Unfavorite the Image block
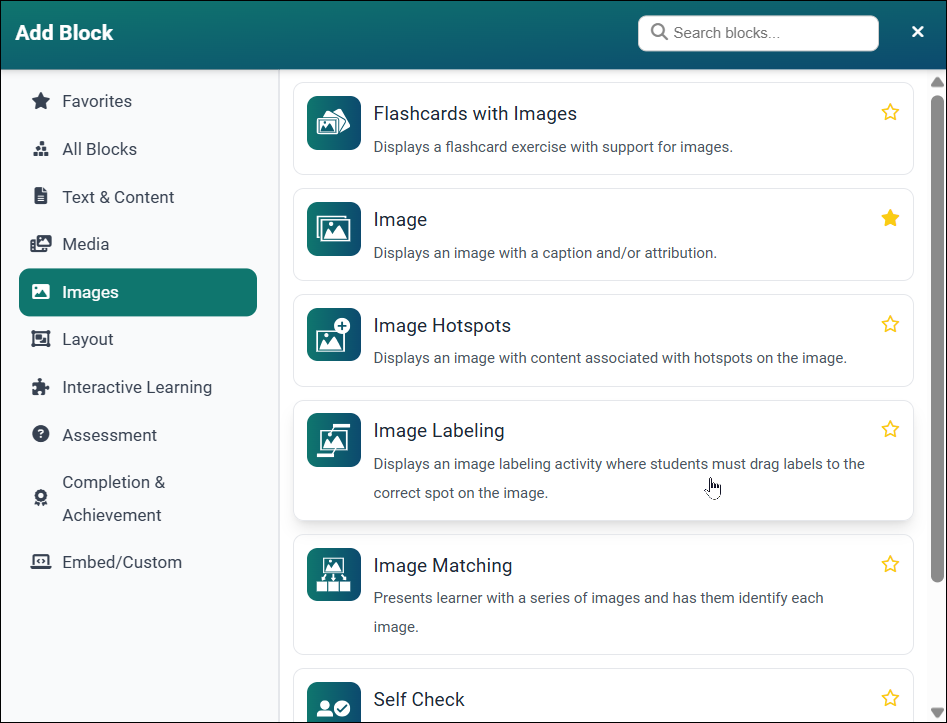The image size is (947, 723). click(890, 217)
